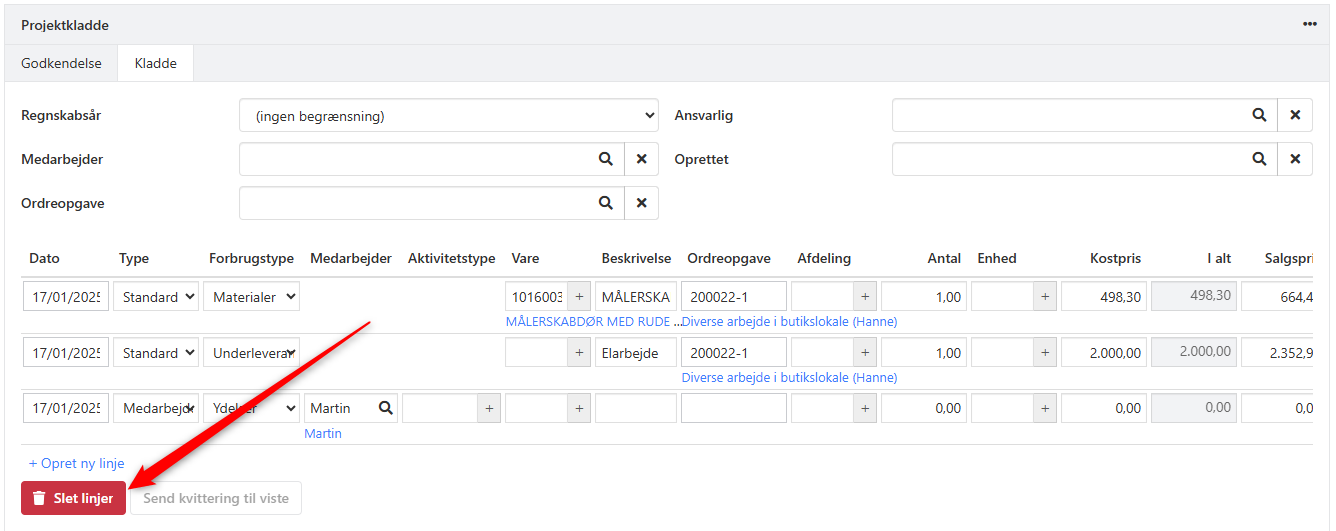Open the MÅLERSKABDØR MED RUDE link

click(590, 322)
